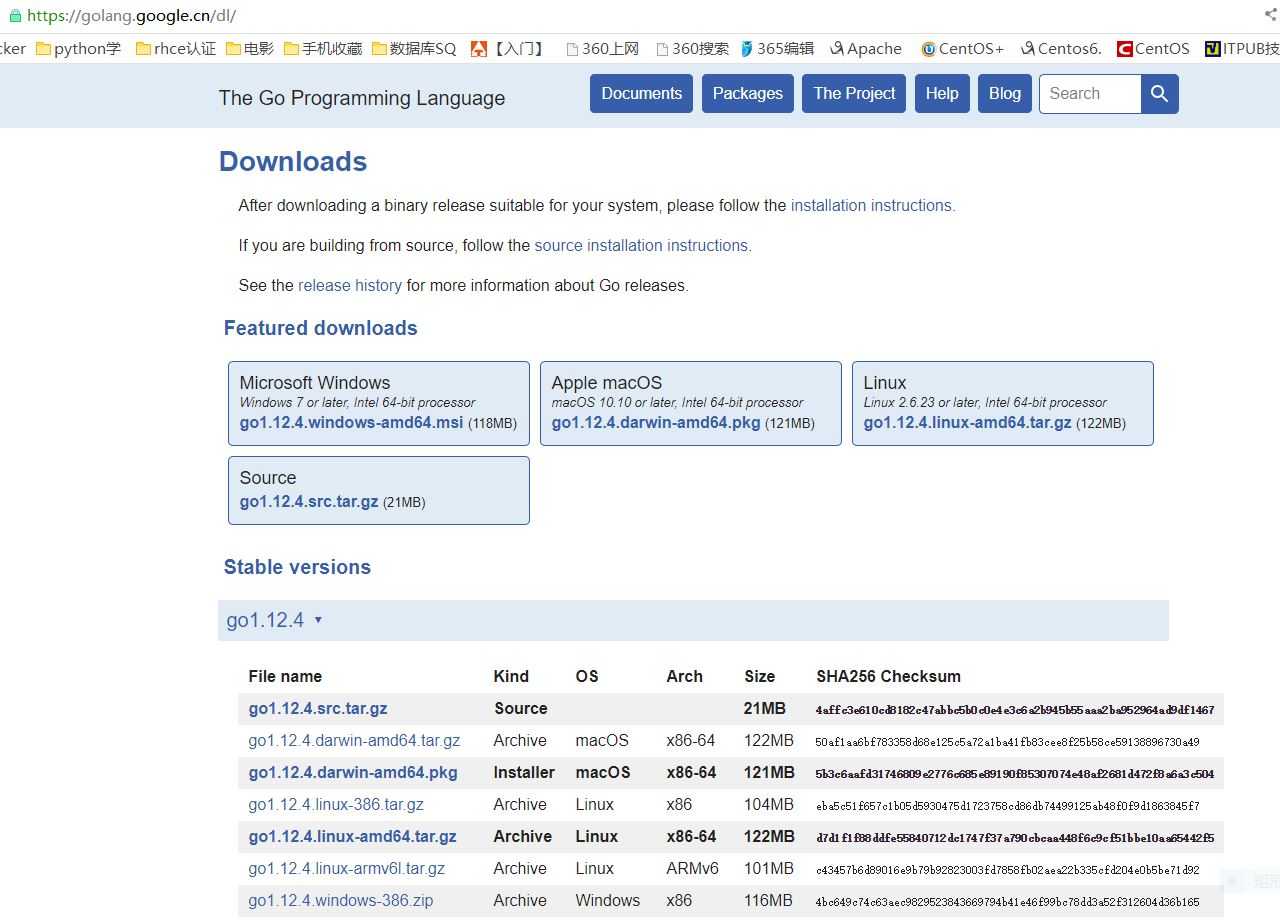Click the Size column header
The image size is (1280, 924).
coord(760,676)
